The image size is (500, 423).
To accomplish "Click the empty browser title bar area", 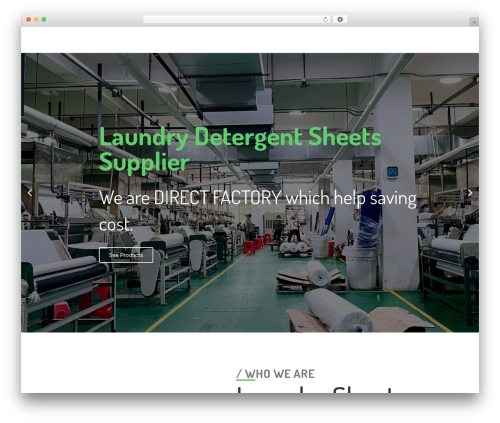I will pos(407,20).
